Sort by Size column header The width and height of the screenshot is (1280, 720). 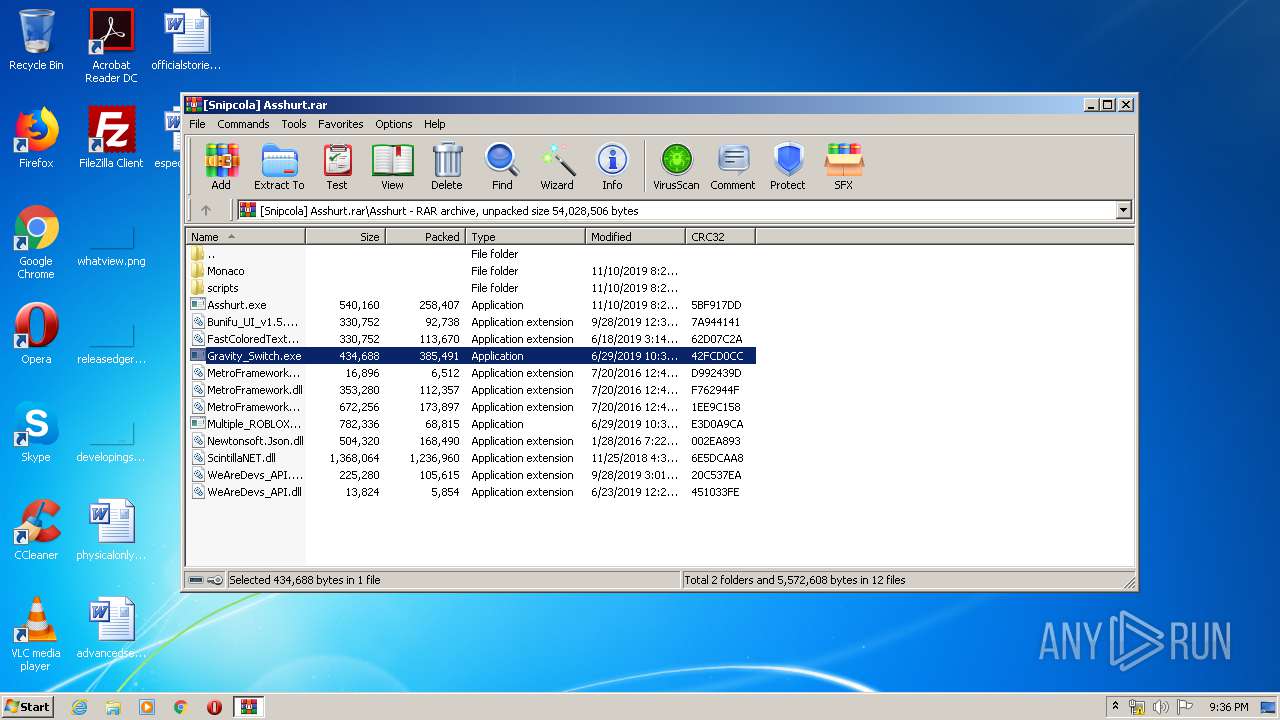click(x=345, y=237)
